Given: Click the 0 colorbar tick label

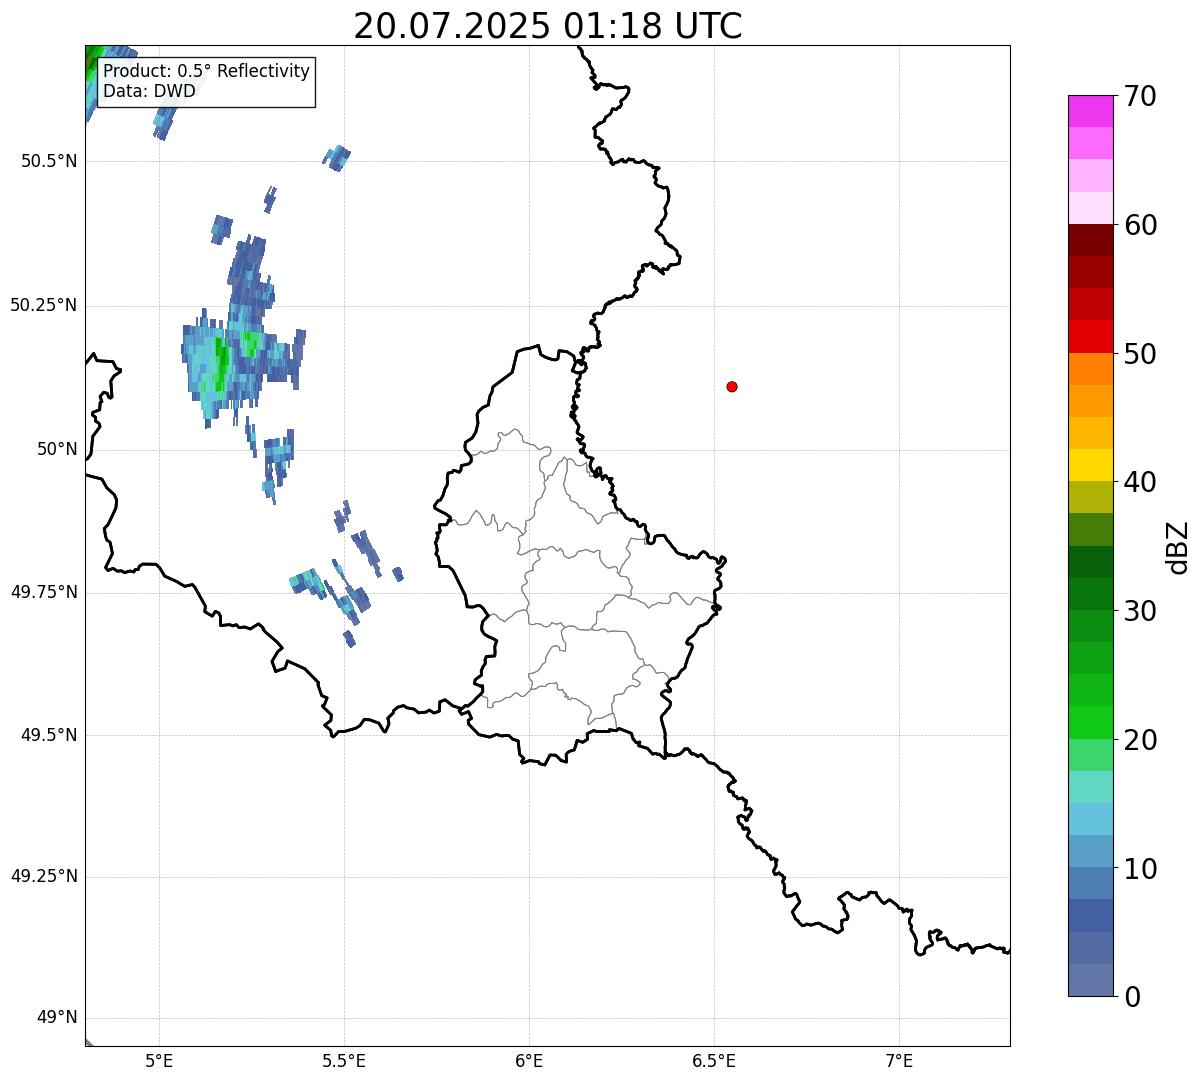Looking at the screenshot, I should click(x=1132, y=997).
